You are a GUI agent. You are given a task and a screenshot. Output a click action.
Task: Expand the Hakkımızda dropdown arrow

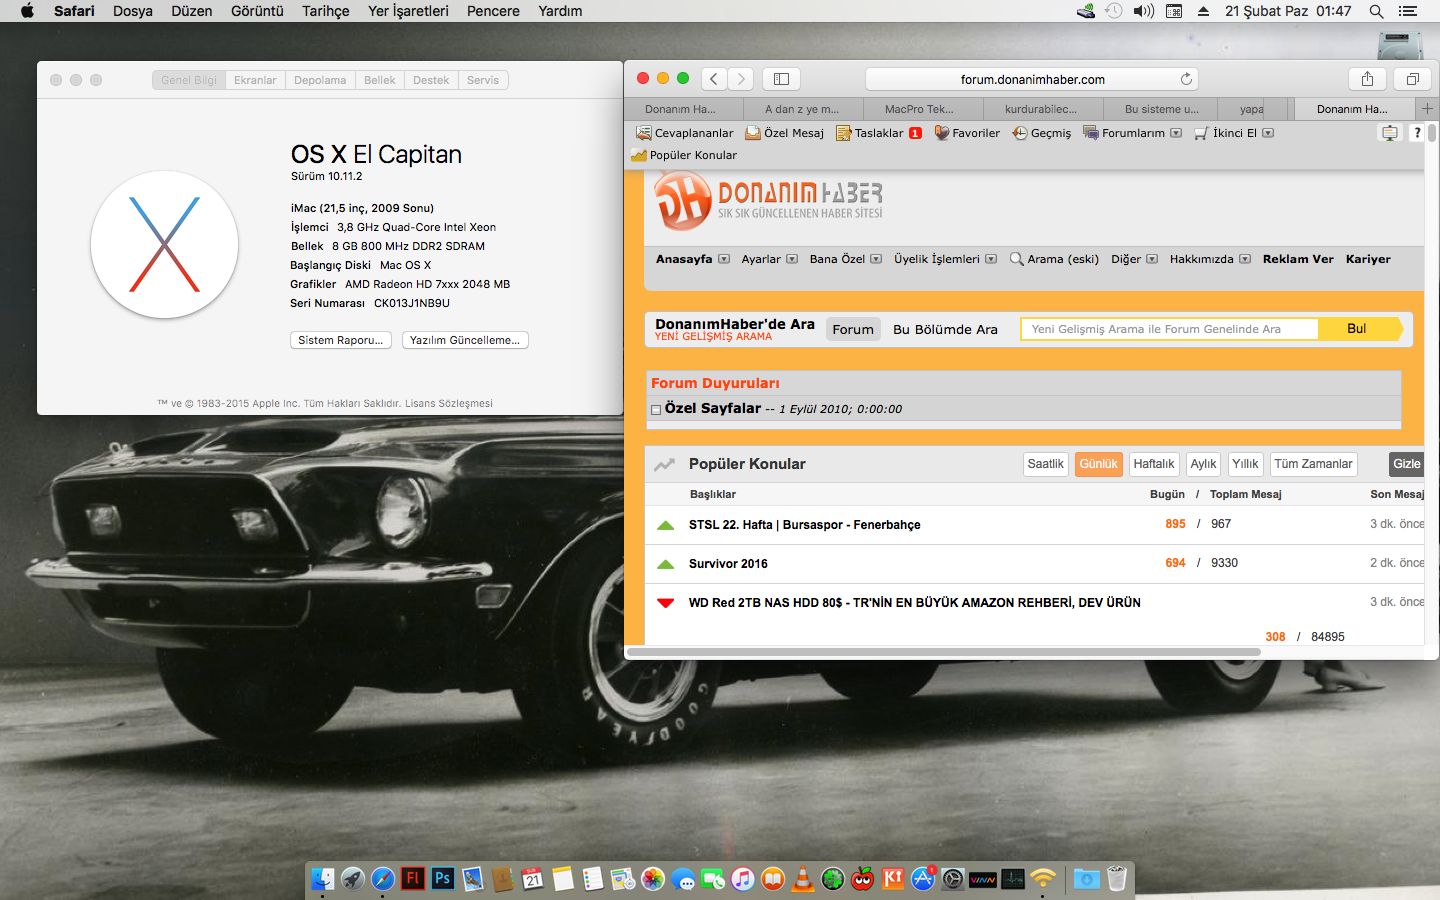[1245, 259]
